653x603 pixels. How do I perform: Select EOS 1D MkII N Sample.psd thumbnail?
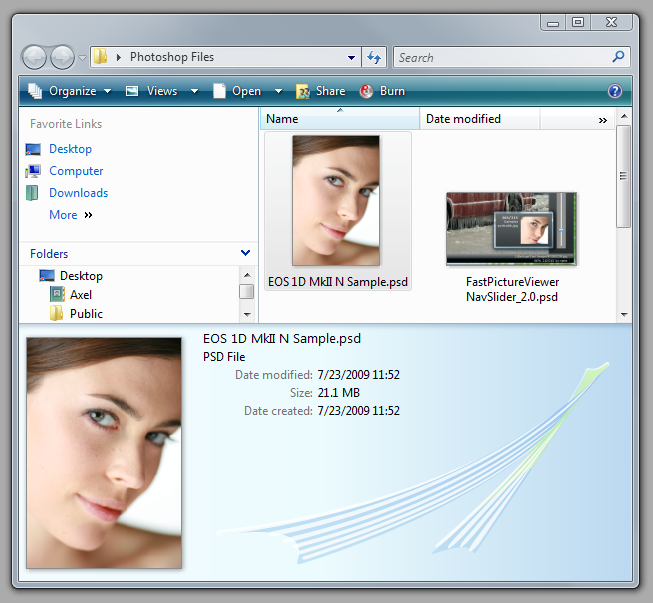coord(336,200)
